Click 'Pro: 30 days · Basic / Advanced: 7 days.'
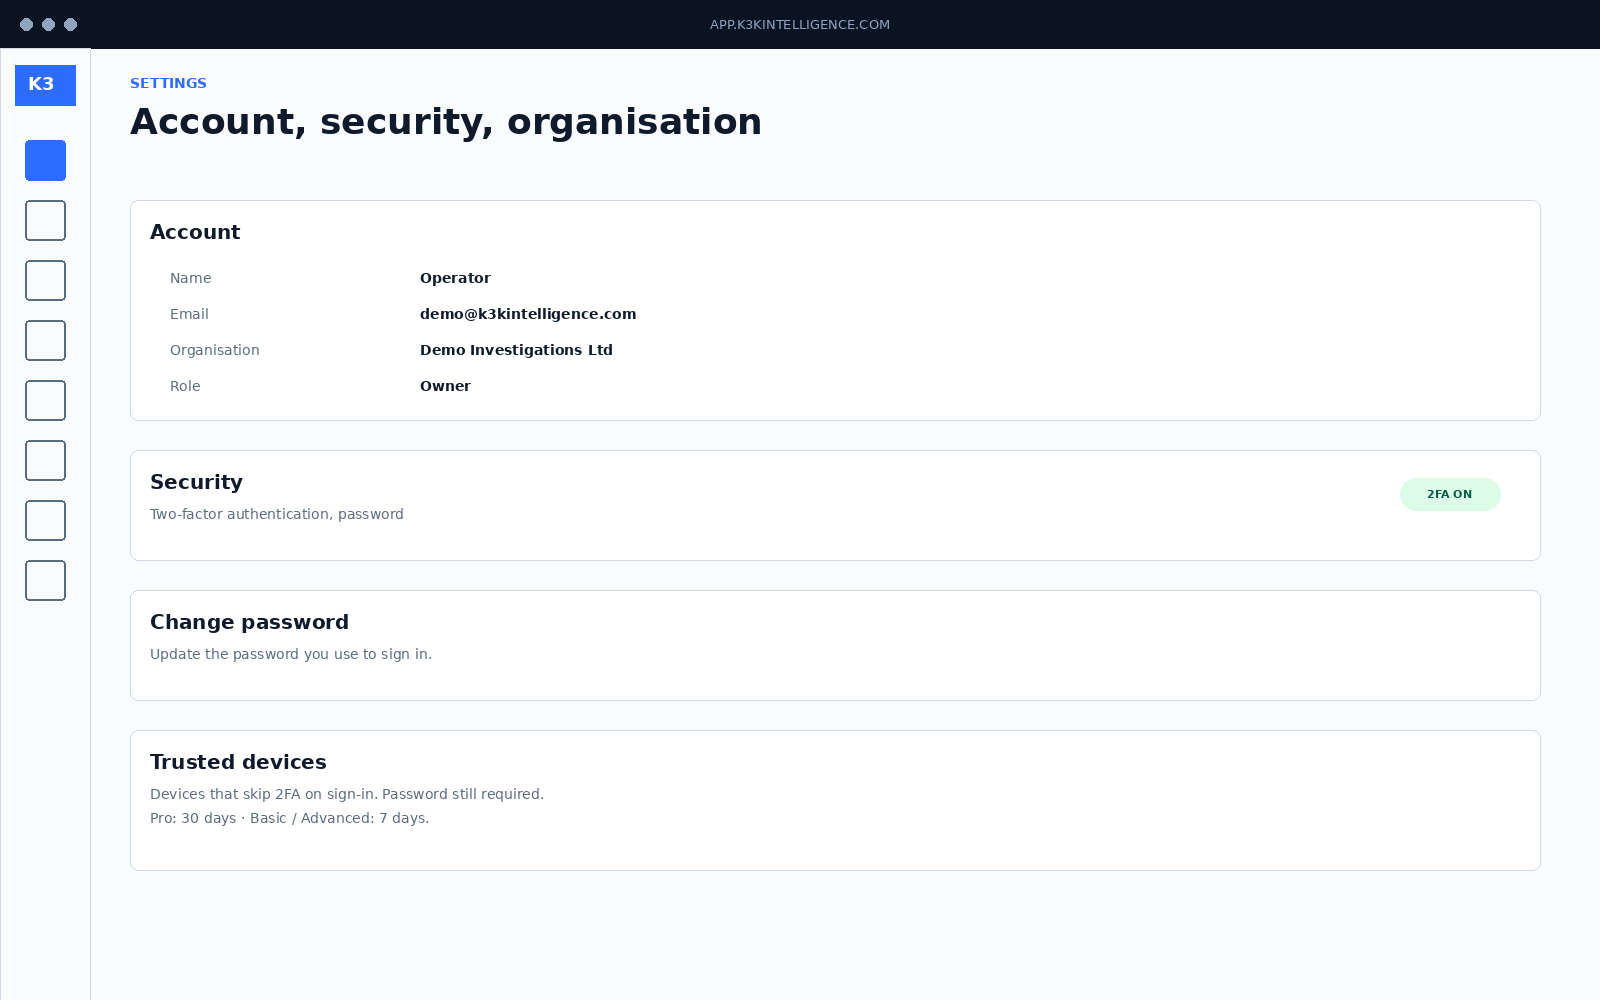This screenshot has width=1600, height=1000. tap(290, 818)
